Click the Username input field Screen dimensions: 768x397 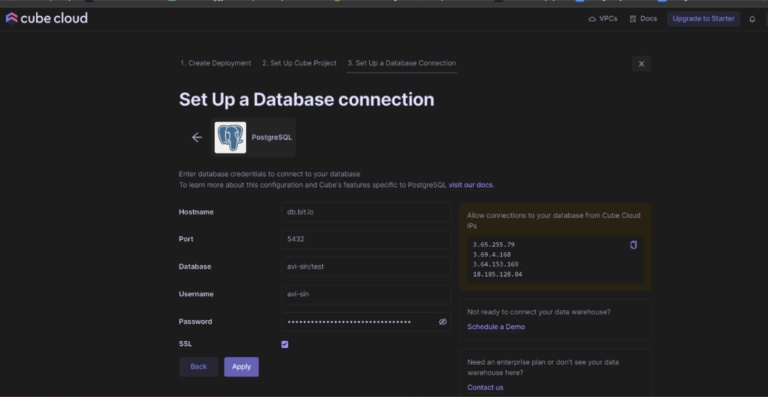click(x=366, y=294)
